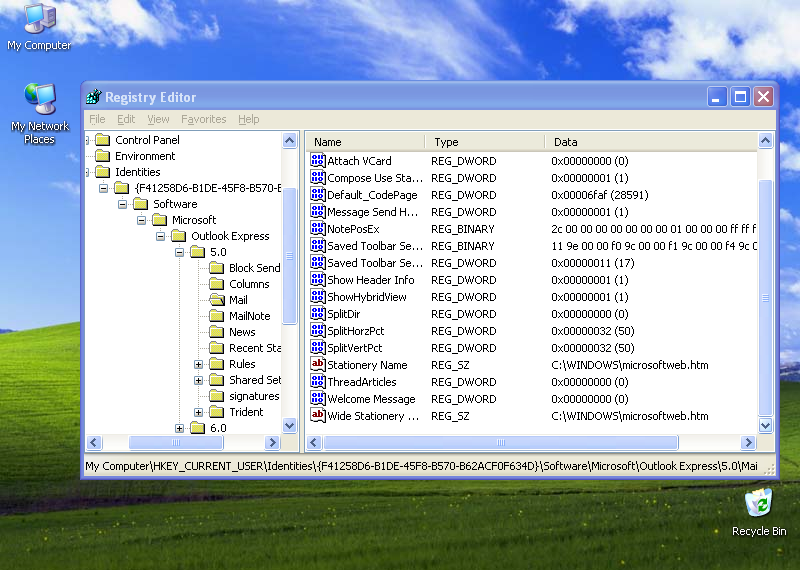The height and width of the screenshot is (570, 800).
Task: Open the My Computer desktop icon
Action: (x=39, y=27)
